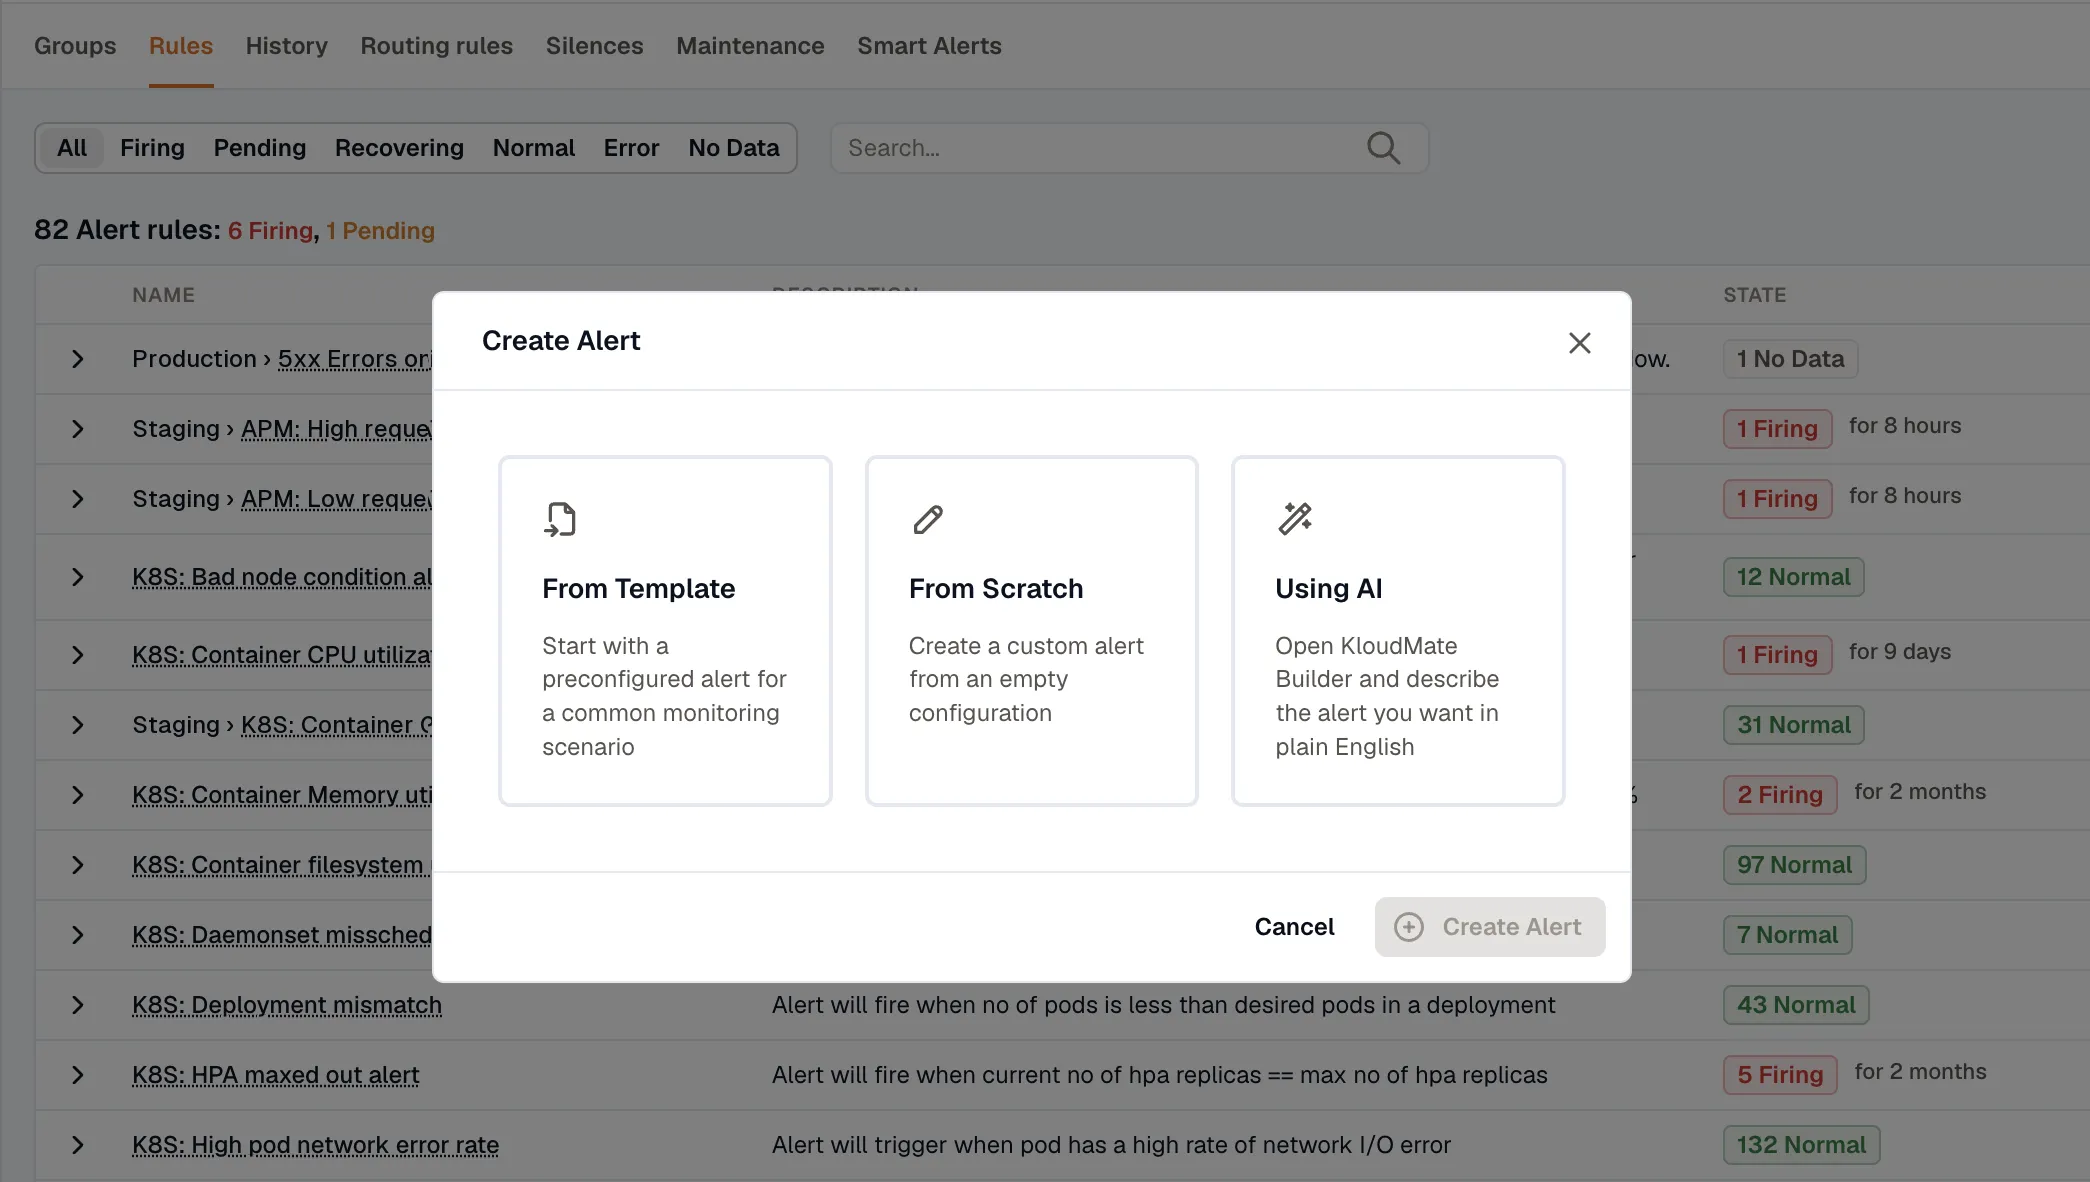2090x1182 pixels.
Task: Filter rules by Normal state
Action: click(534, 148)
